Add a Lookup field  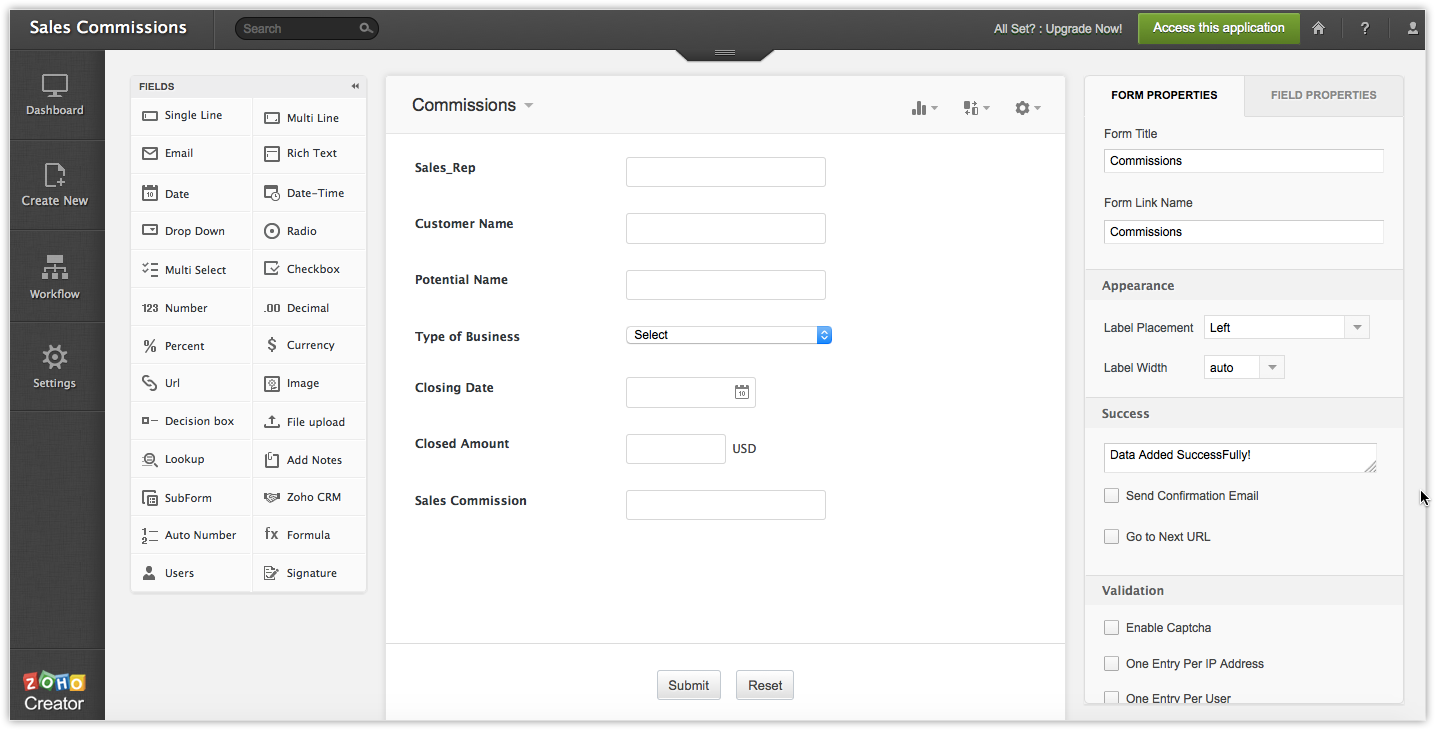click(191, 459)
